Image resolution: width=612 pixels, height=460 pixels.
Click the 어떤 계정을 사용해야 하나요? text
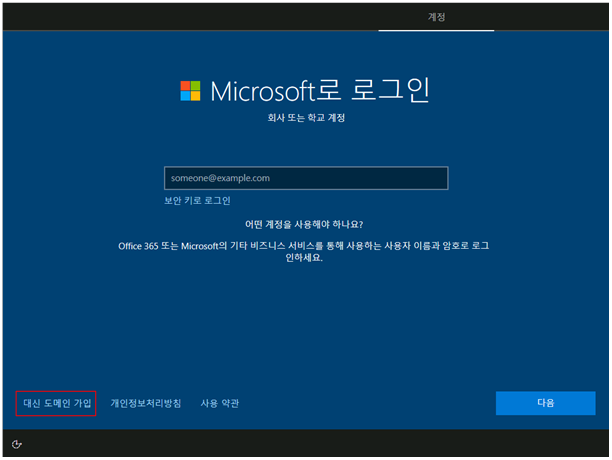coord(304,224)
